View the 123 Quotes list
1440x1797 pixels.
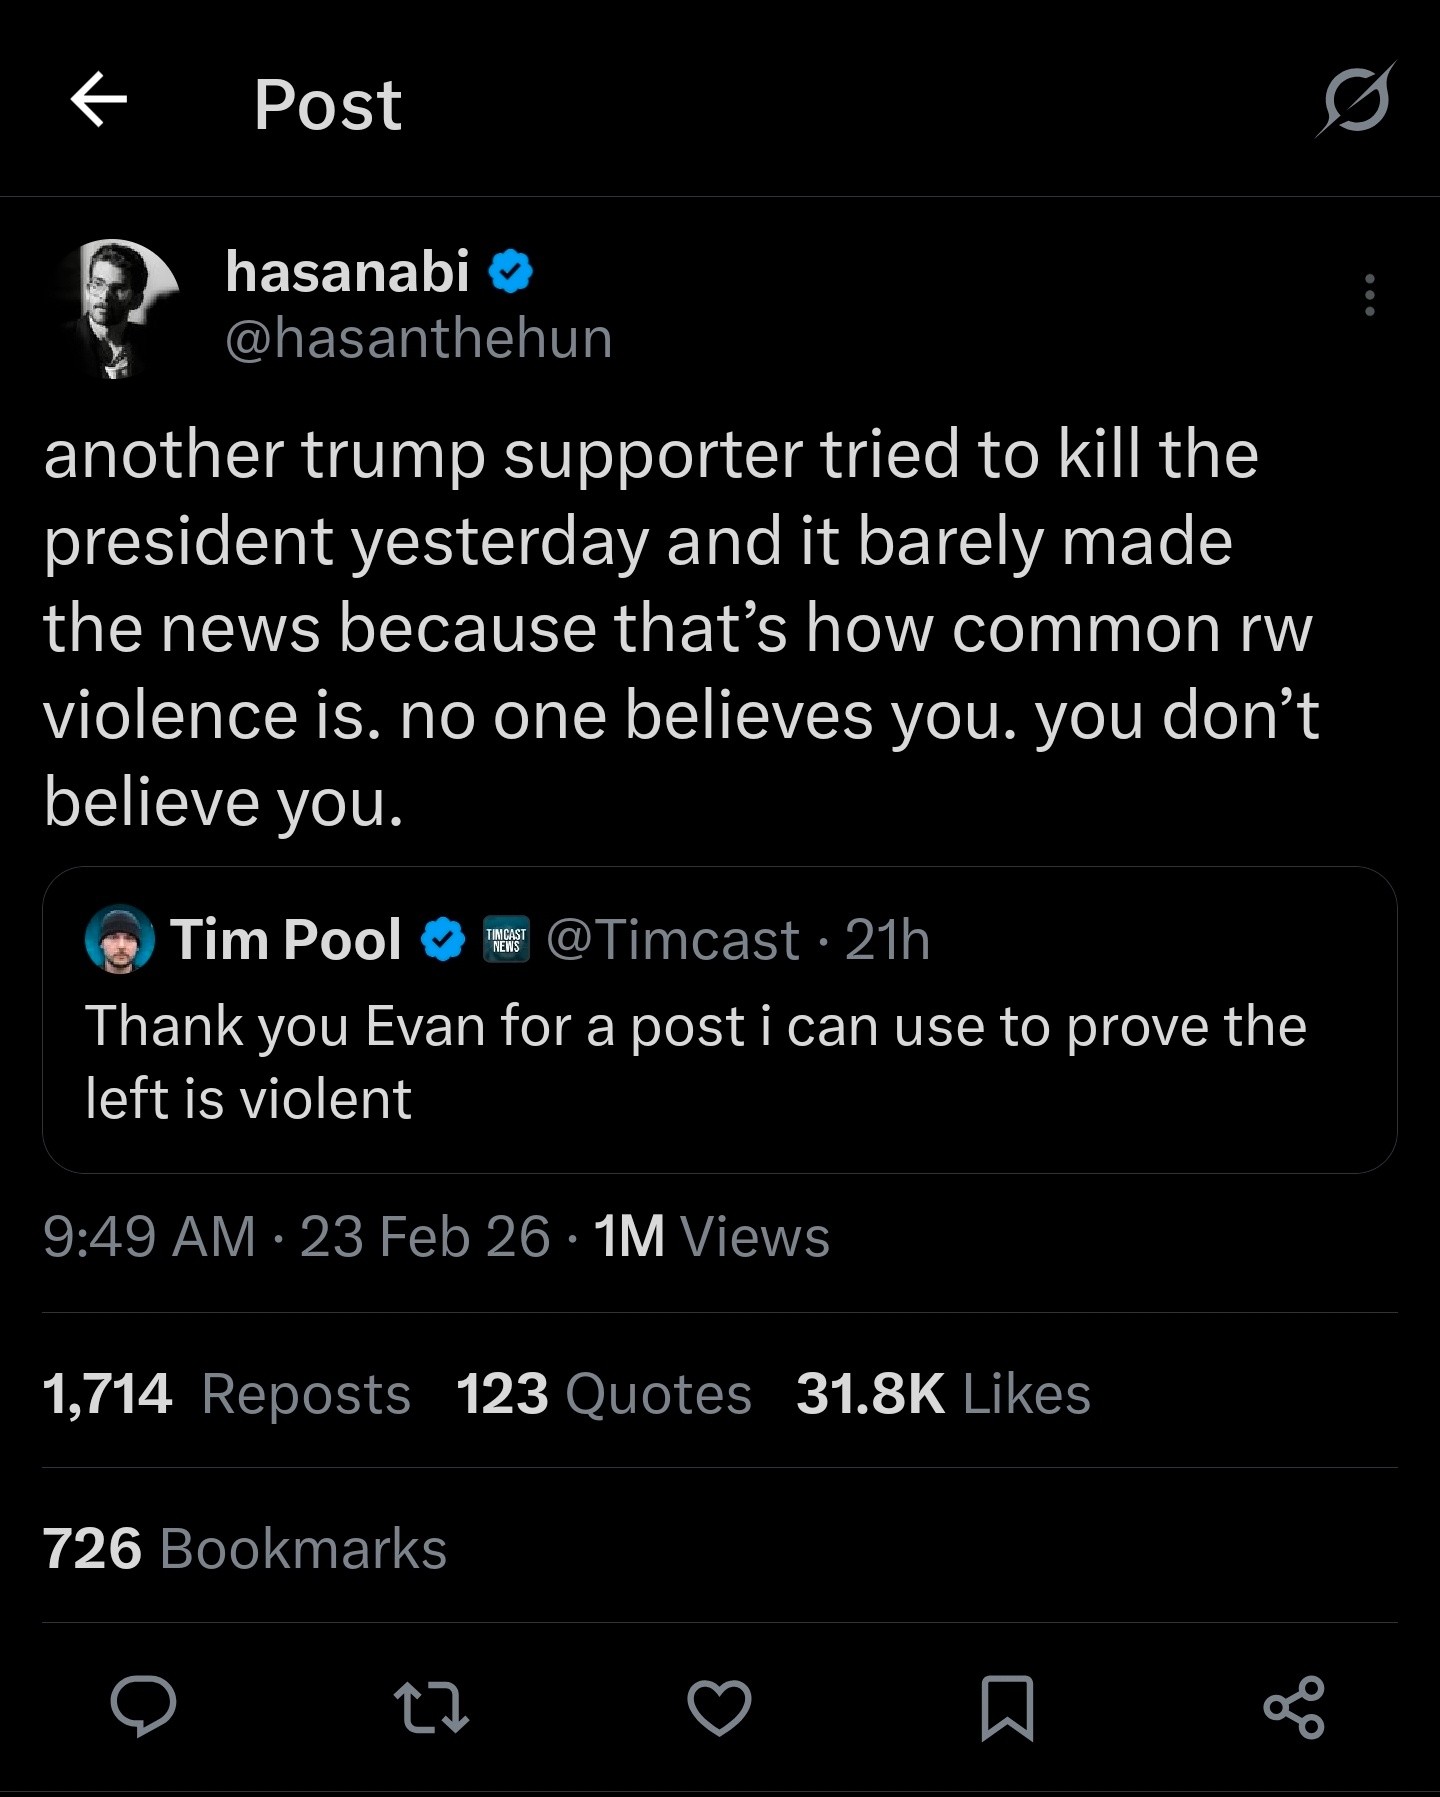[603, 1394]
